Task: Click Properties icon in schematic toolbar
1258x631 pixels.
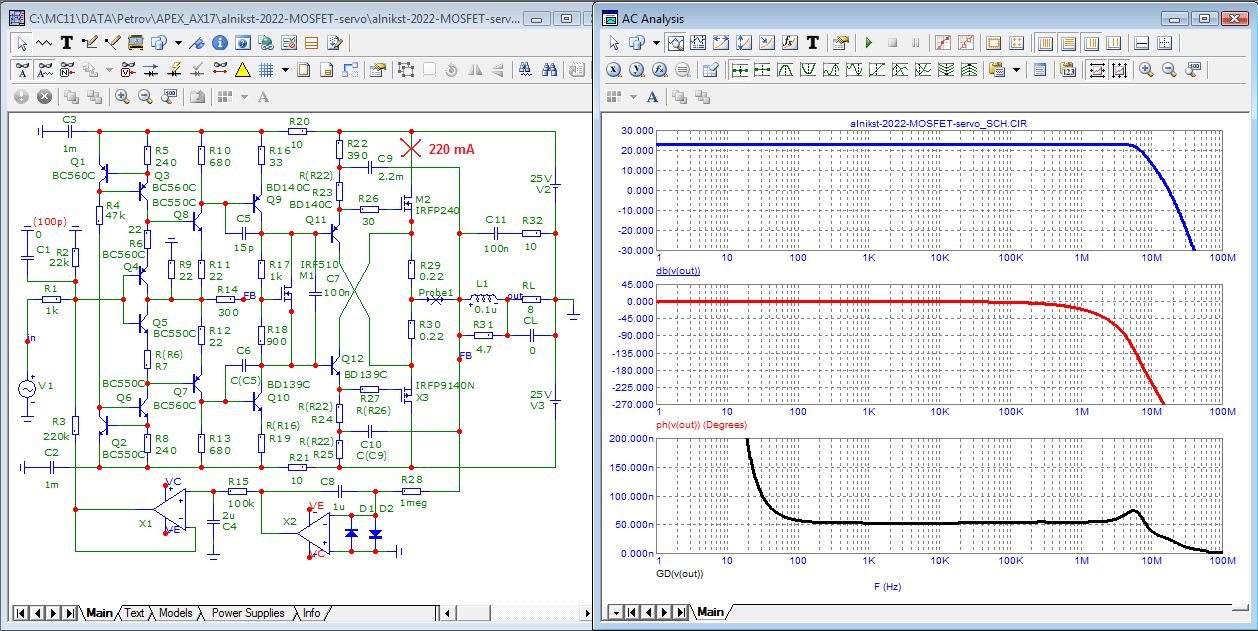Action: [377, 71]
